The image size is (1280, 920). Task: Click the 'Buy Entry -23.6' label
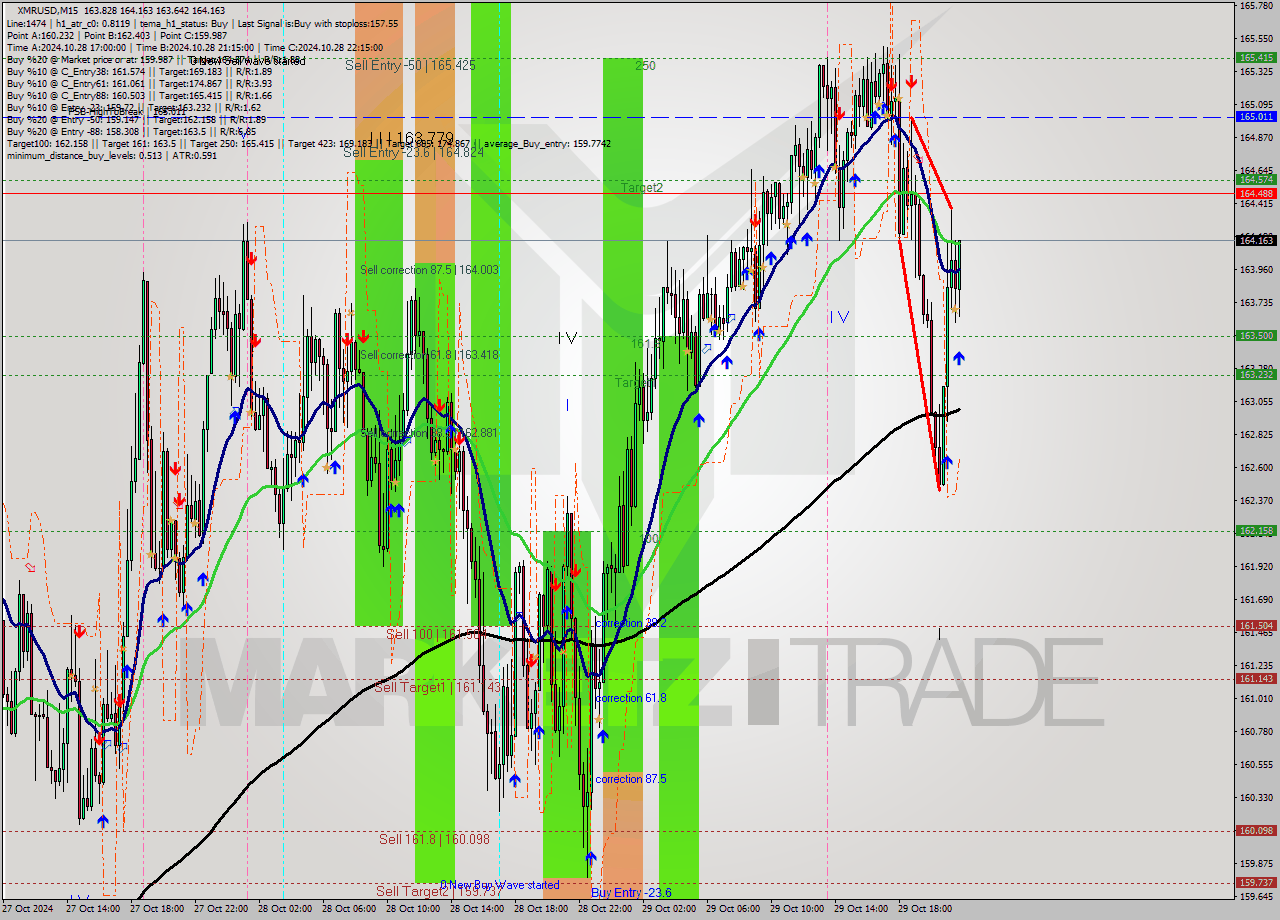(x=631, y=893)
